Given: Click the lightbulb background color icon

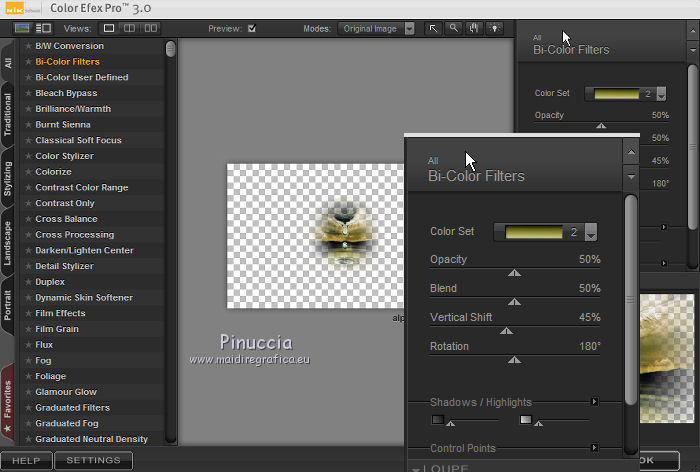Looking at the screenshot, I should click(x=494, y=29).
